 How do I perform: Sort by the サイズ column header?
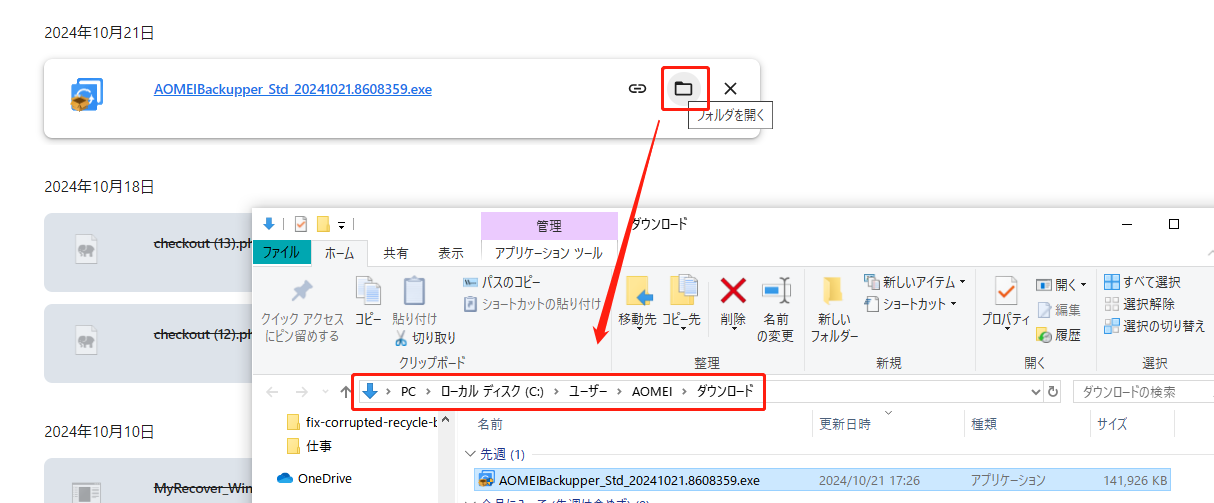(x=1112, y=424)
